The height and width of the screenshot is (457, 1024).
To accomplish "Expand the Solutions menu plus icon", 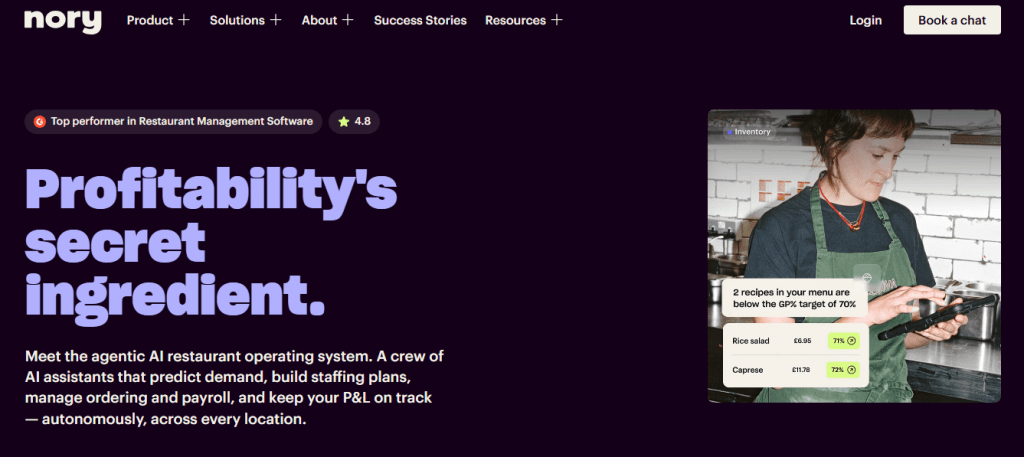I will [x=276, y=20].
